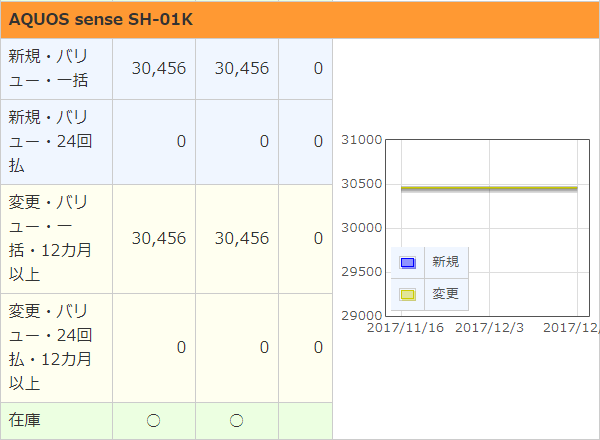Click second 0 in 変更・24回払 row
Screen dimensions: 600x440
tap(264, 347)
